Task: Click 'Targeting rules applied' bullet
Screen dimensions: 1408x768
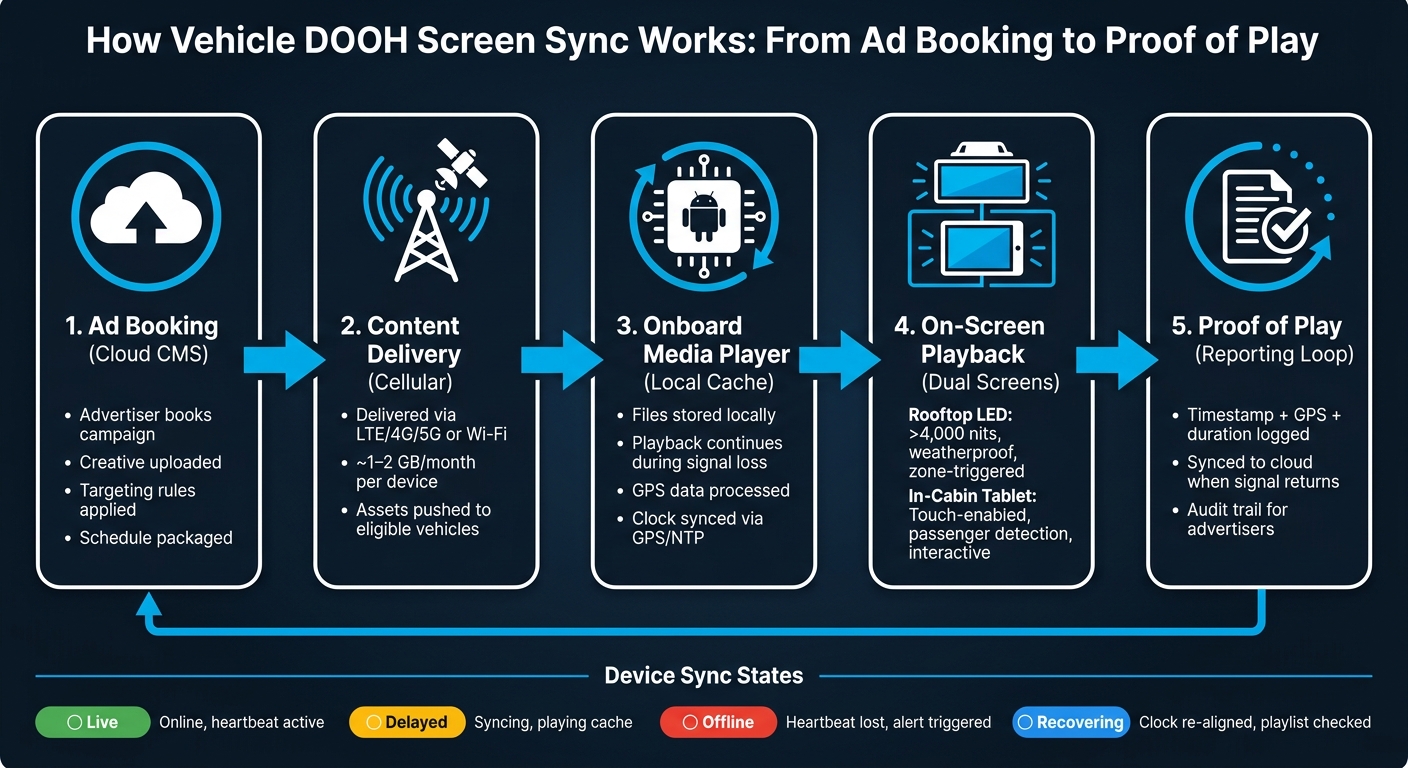Action: coord(138,500)
